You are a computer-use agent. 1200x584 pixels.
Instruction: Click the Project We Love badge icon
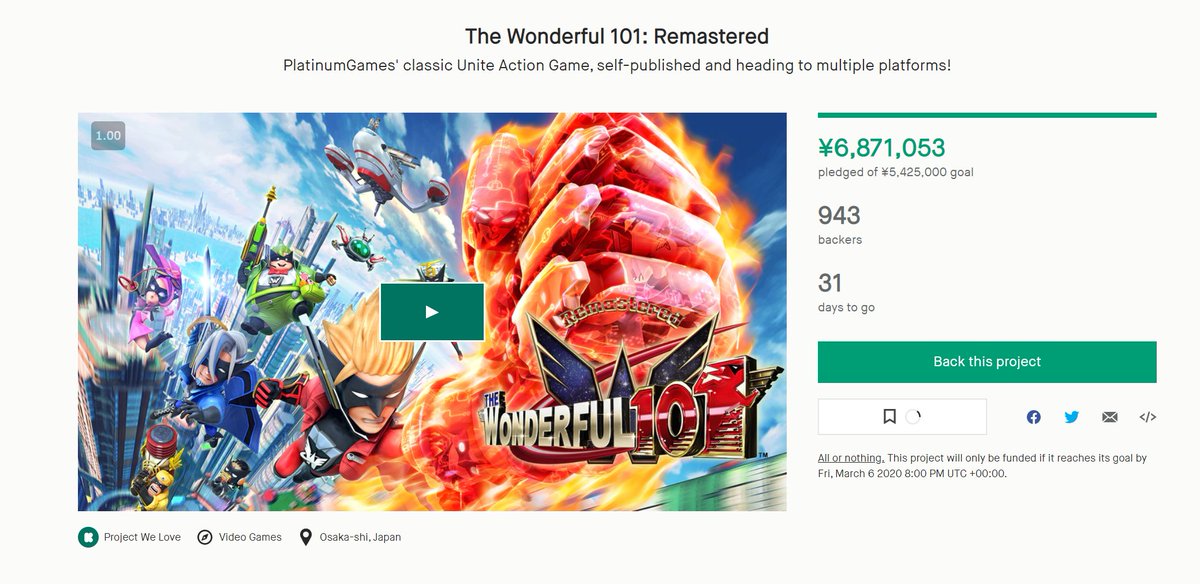88,537
